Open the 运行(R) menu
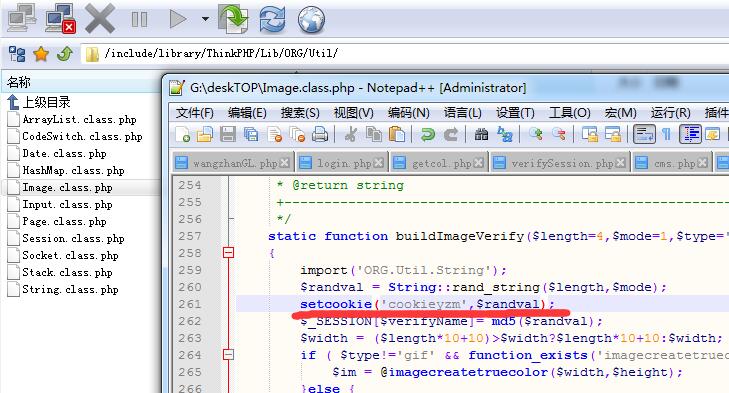 670,113
